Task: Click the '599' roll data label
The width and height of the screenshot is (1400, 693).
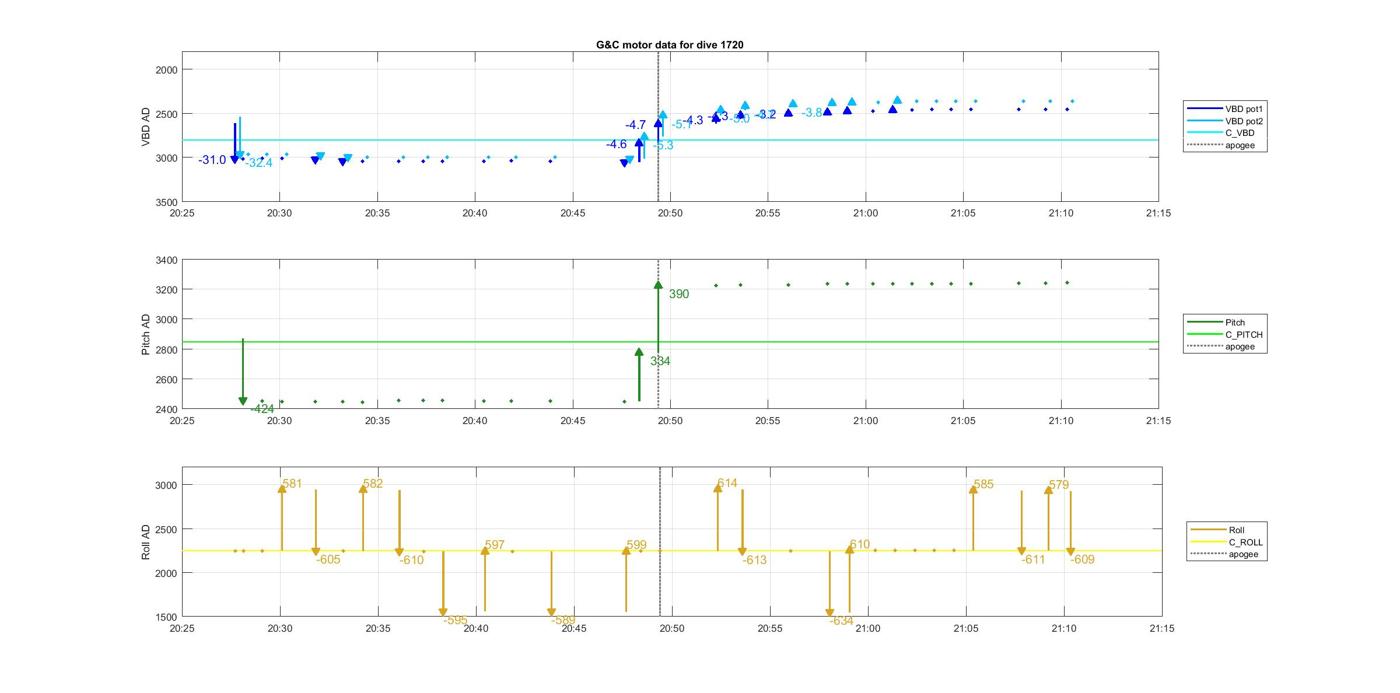Action: click(637, 545)
